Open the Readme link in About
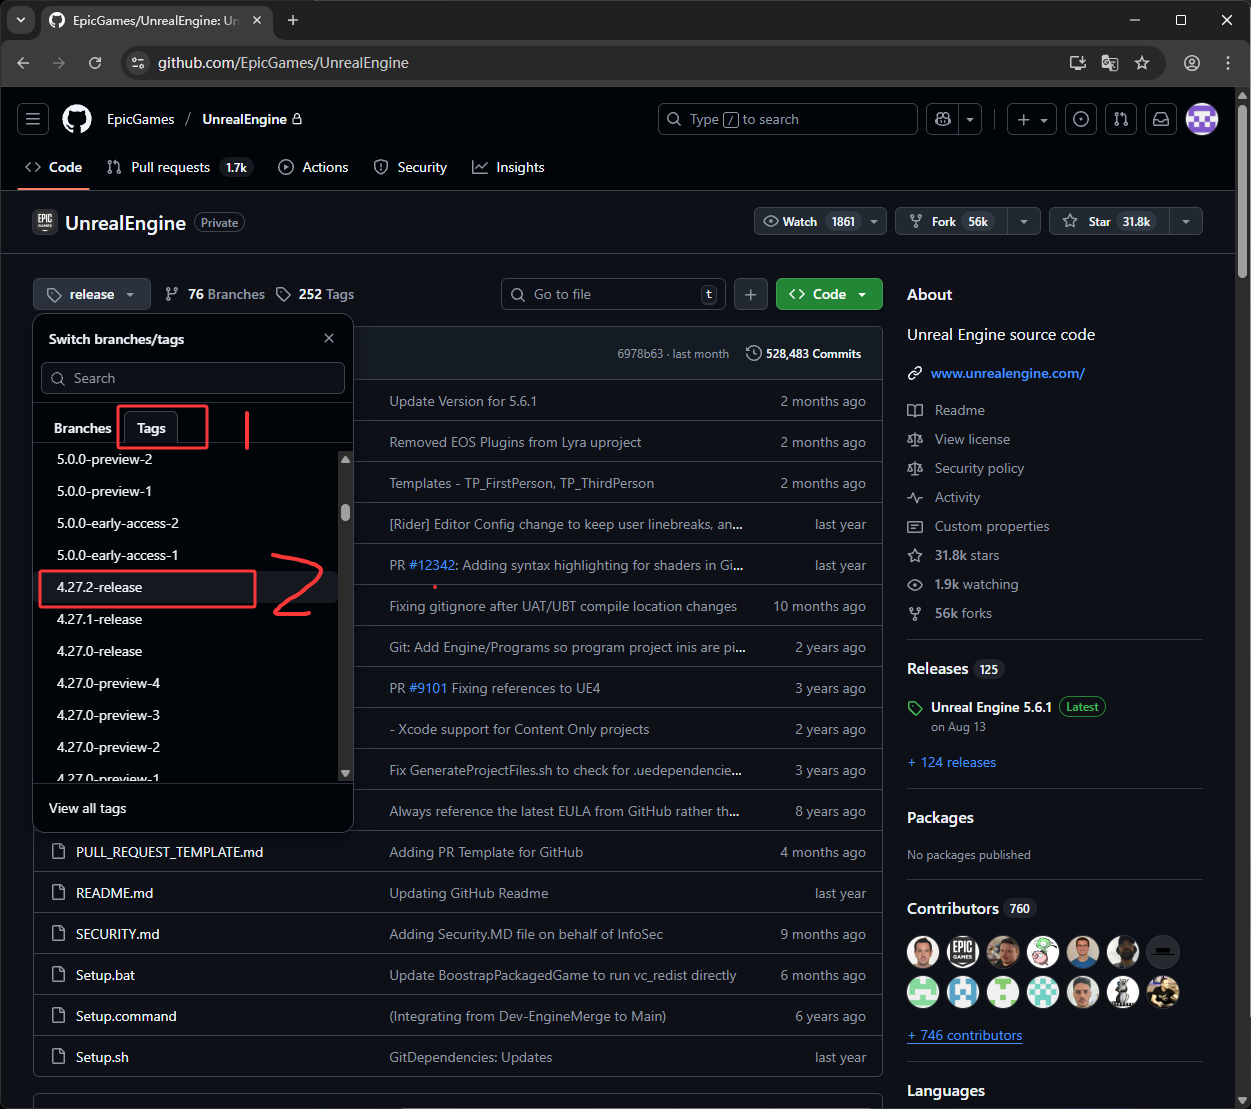 pos(946,410)
